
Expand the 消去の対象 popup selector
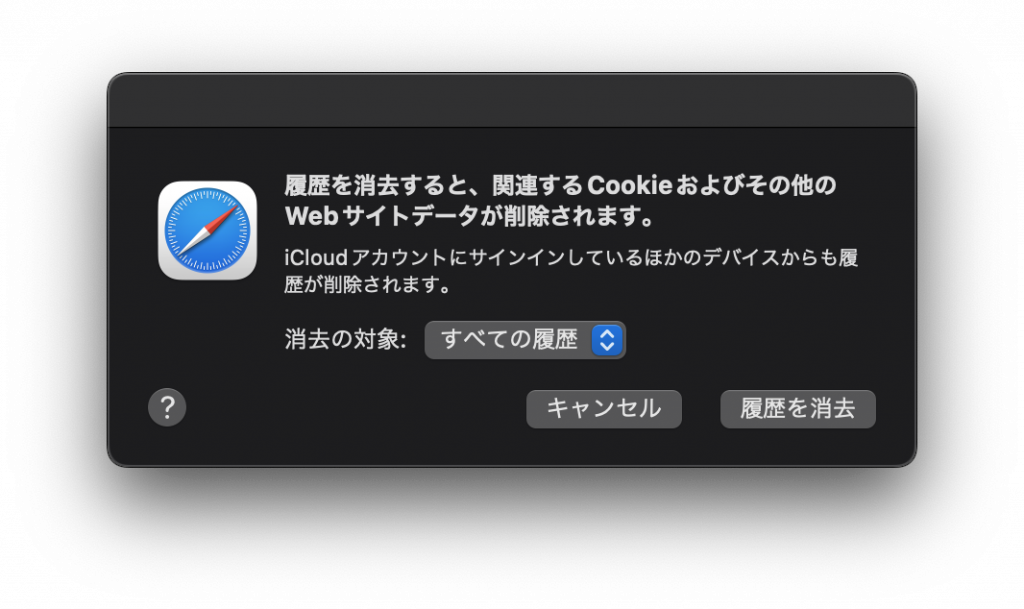point(525,340)
